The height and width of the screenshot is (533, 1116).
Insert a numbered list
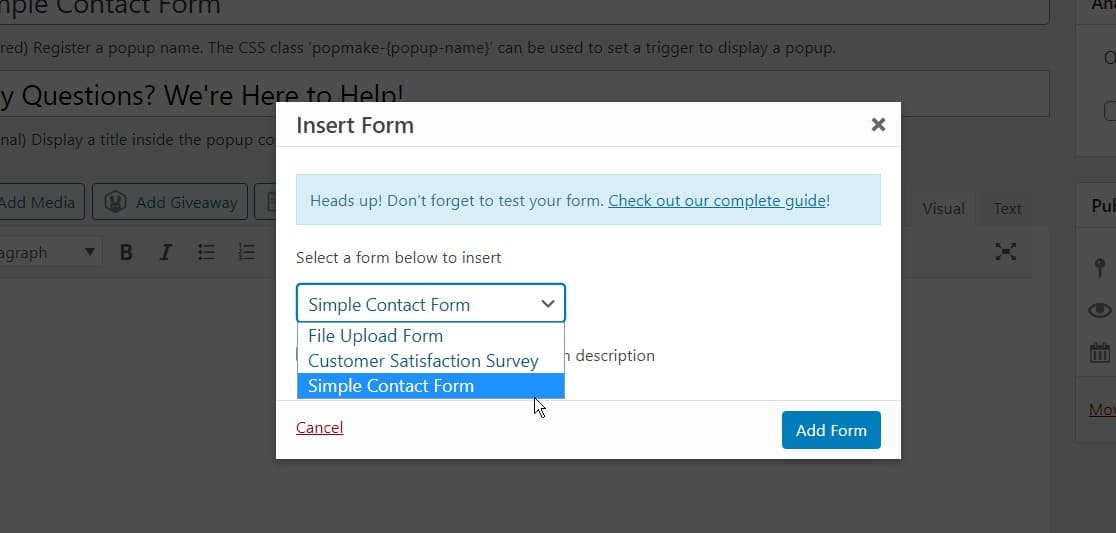(246, 252)
